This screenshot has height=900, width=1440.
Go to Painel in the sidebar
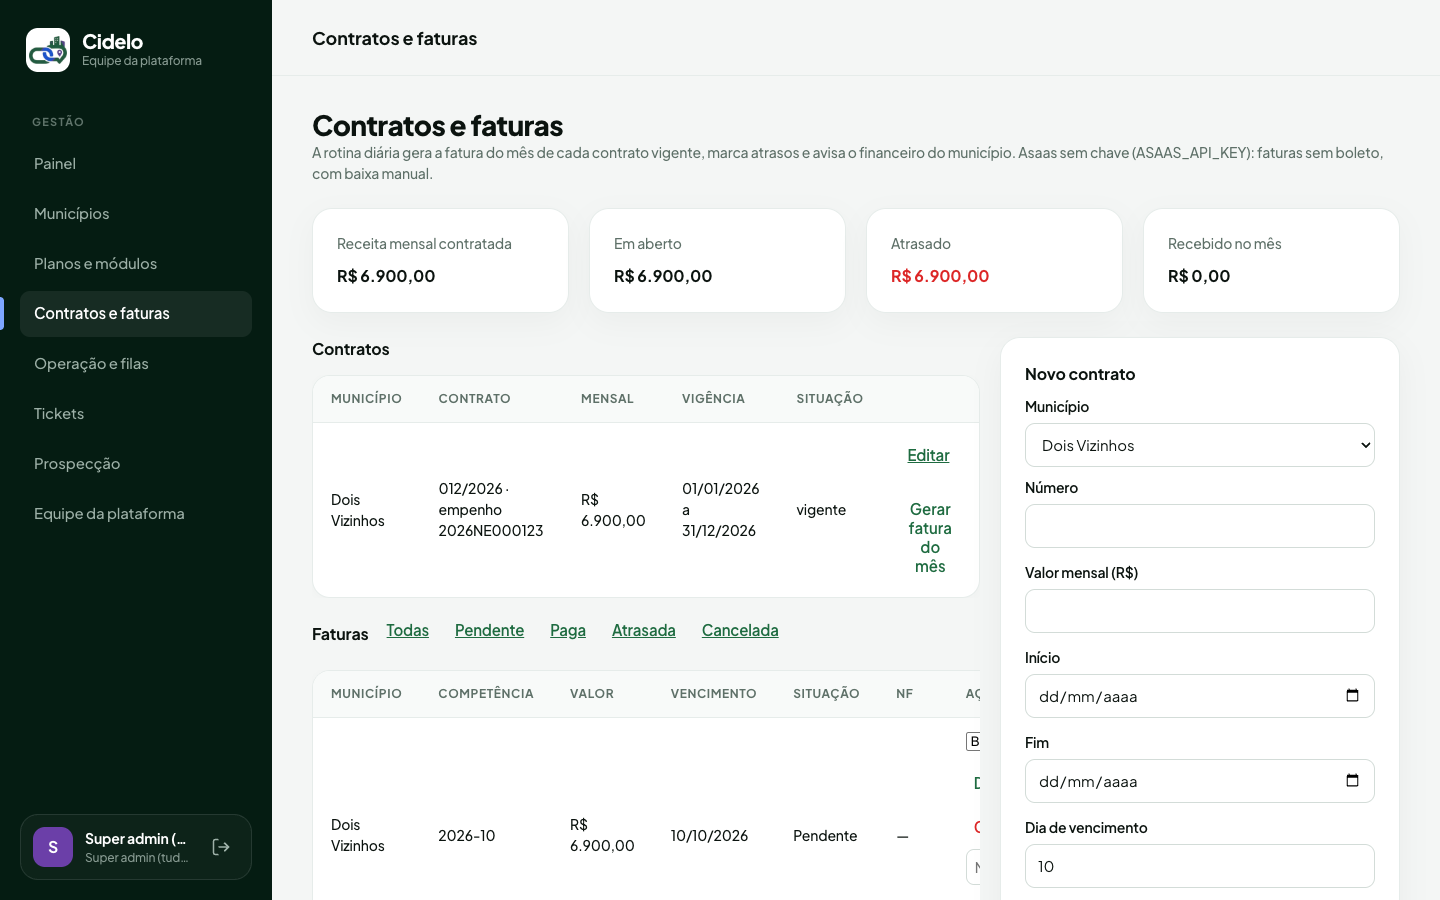coord(136,164)
